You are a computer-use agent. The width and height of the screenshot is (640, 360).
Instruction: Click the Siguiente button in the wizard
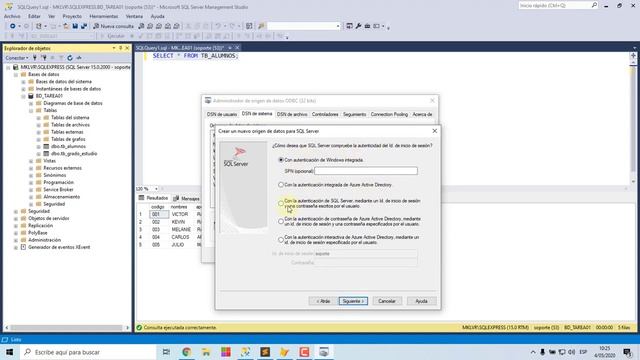353,301
